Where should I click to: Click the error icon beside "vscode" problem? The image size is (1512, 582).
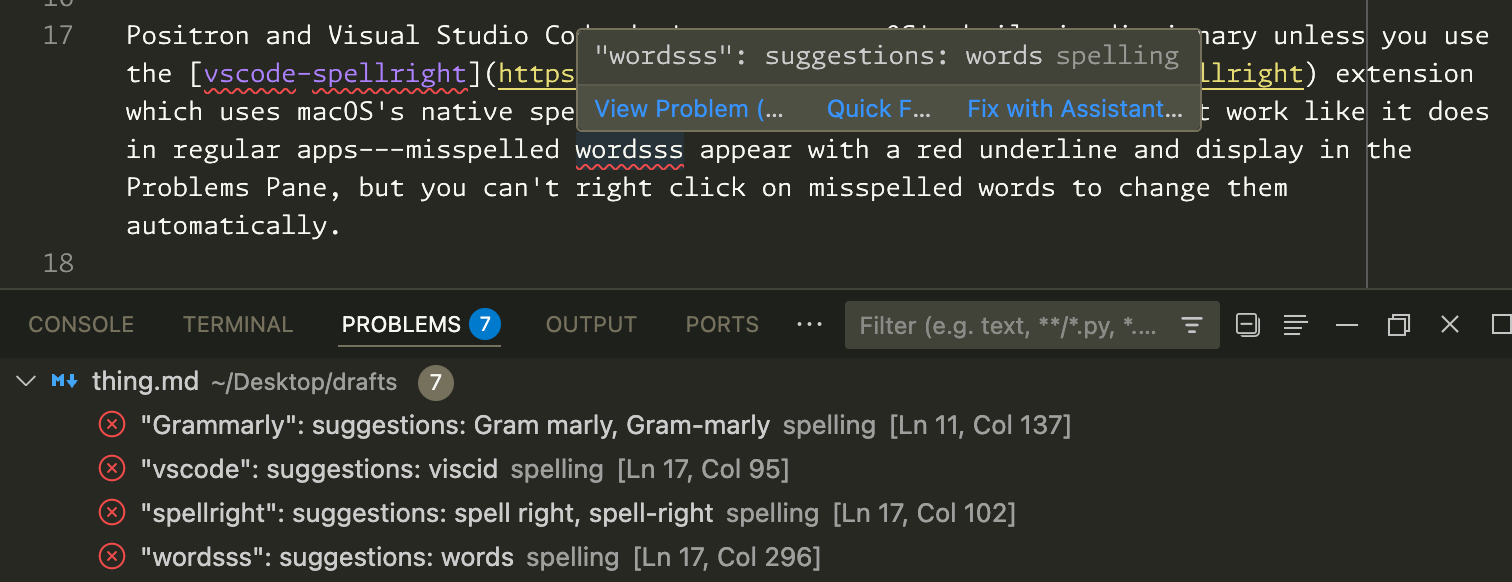point(111,470)
